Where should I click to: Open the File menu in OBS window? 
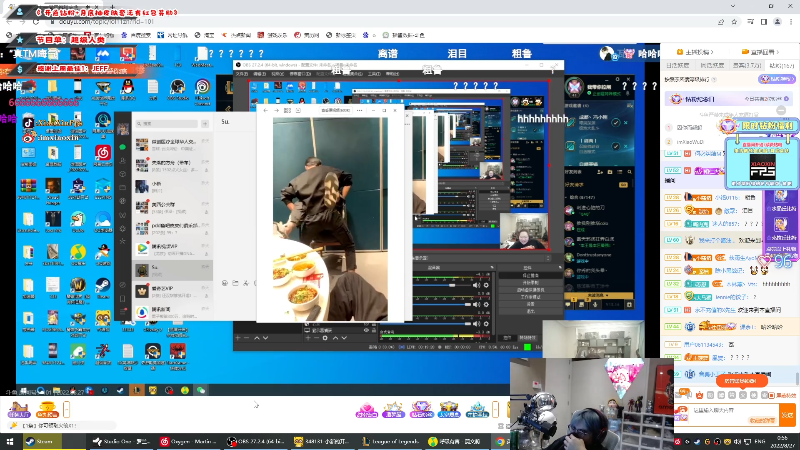click(241, 74)
